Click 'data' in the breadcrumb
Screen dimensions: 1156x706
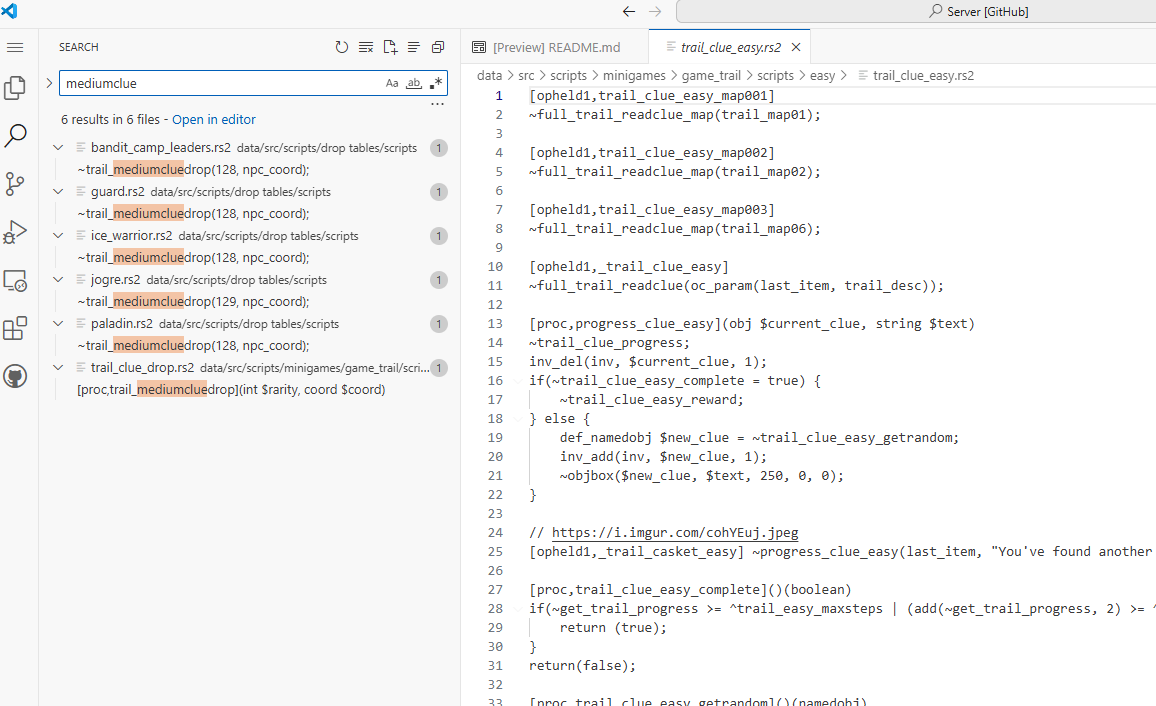(489, 75)
